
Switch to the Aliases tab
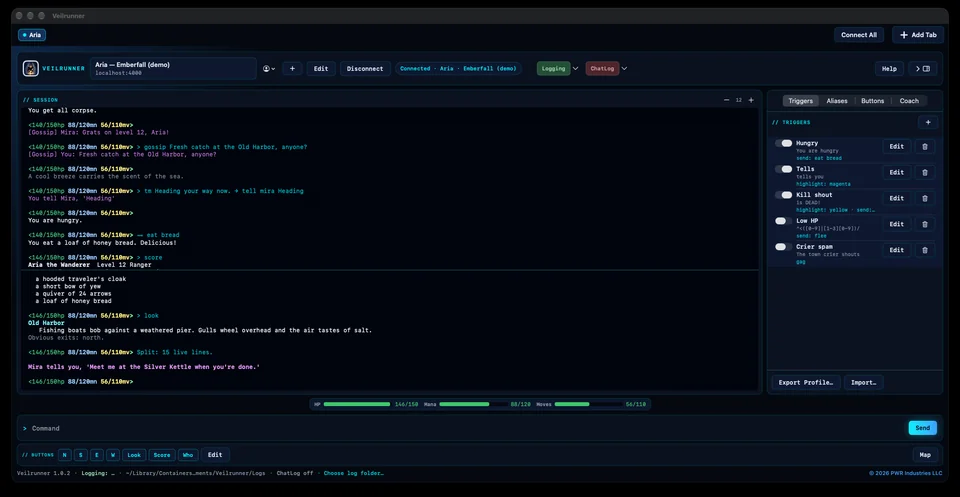tap(837, 101)
